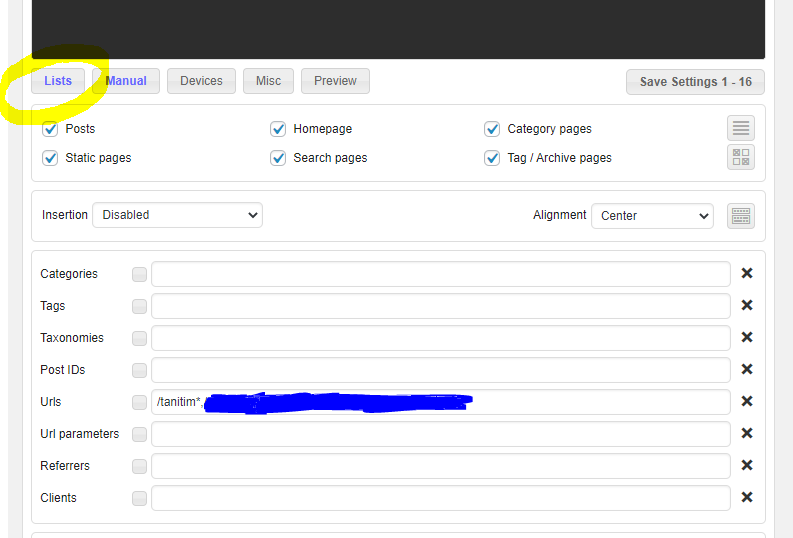The height and width of the screenshot is (538, 793).
Task: Clear the Referrers list with X icon
Action: 747,465
